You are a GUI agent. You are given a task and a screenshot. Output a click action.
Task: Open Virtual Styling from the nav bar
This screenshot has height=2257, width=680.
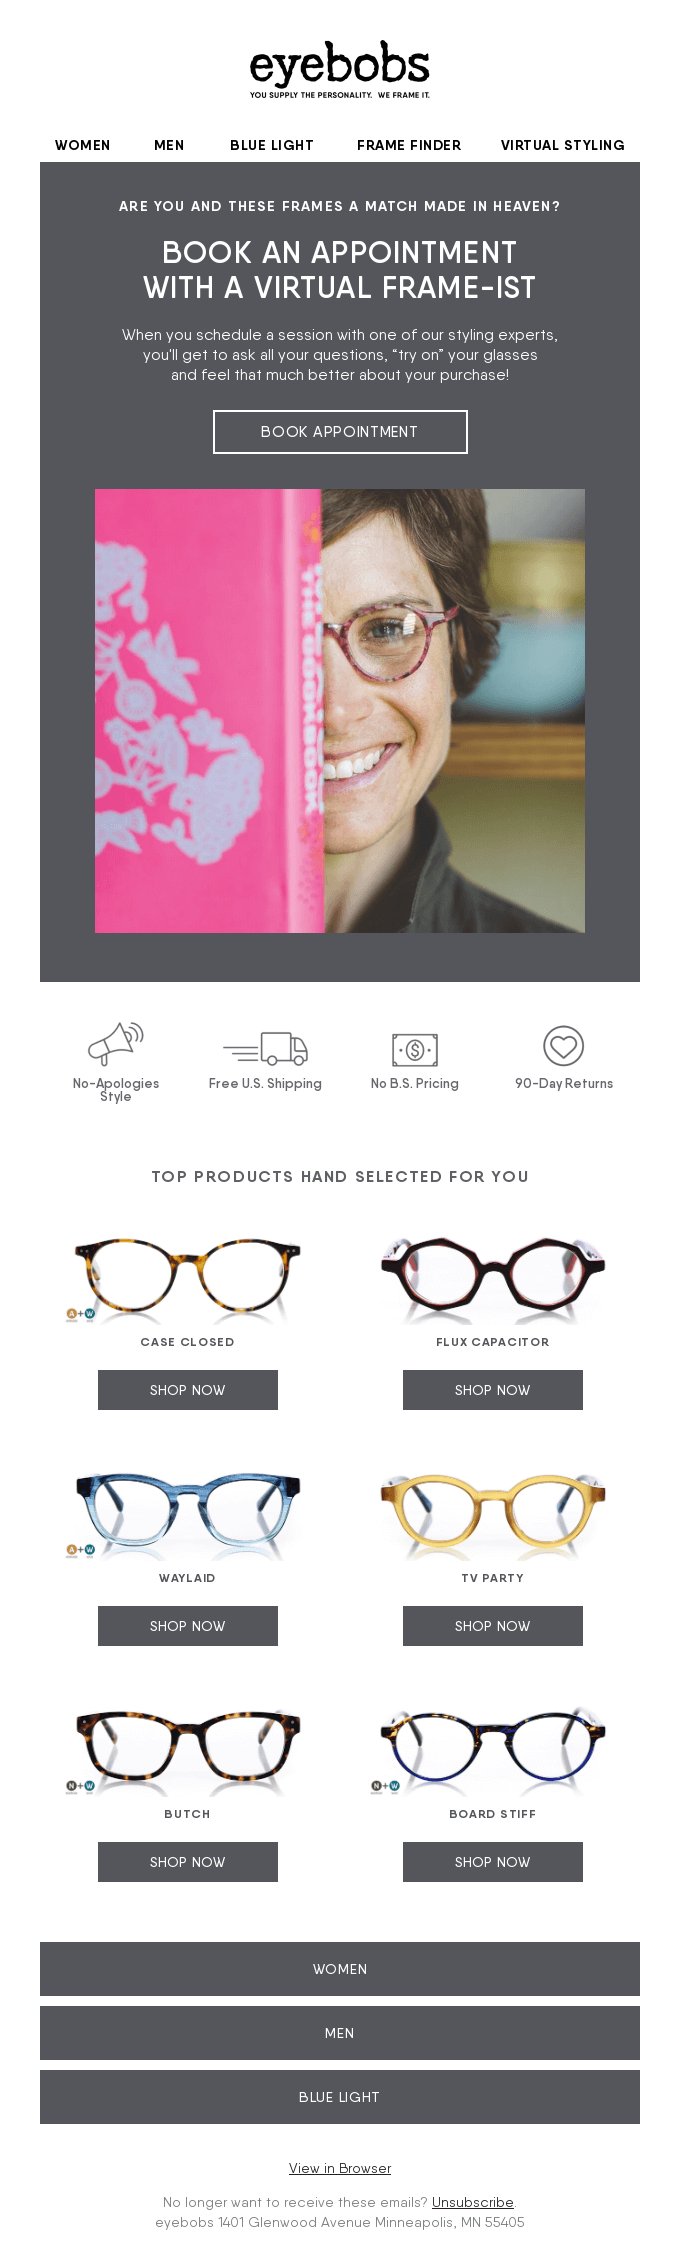click(x=563, y=145)
